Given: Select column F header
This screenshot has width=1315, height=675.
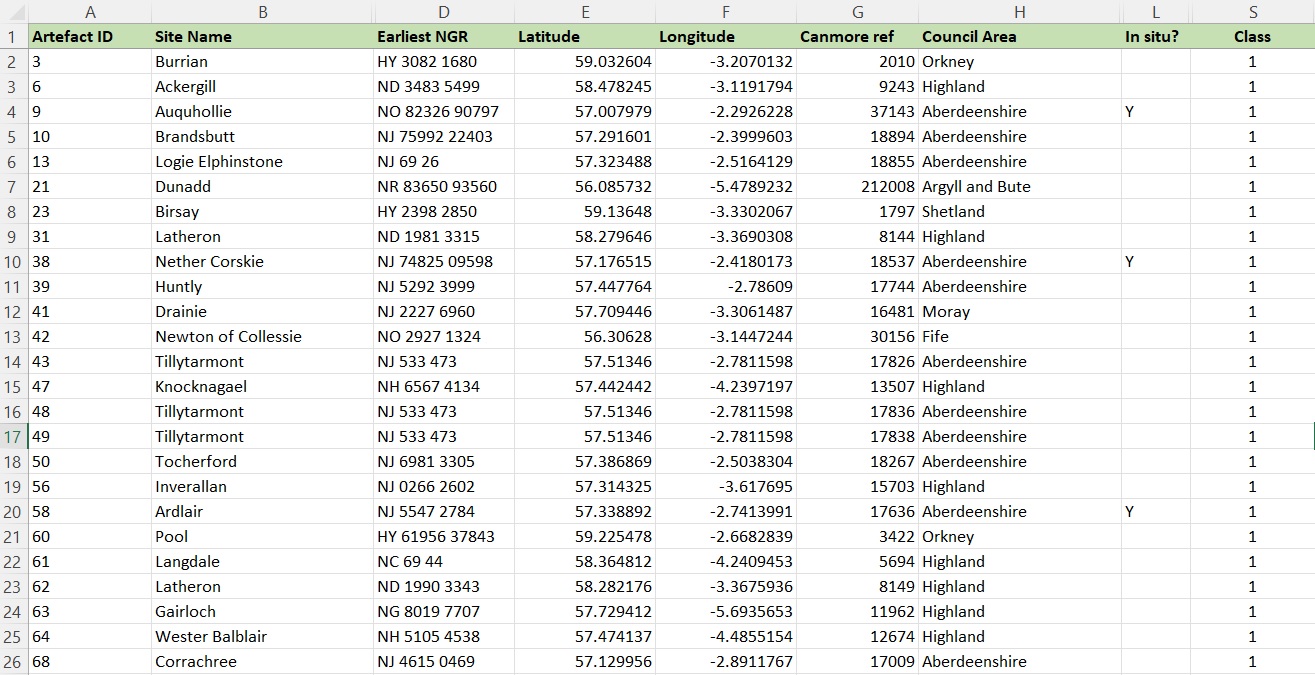Looking at the screenshot, I should 726,12.
